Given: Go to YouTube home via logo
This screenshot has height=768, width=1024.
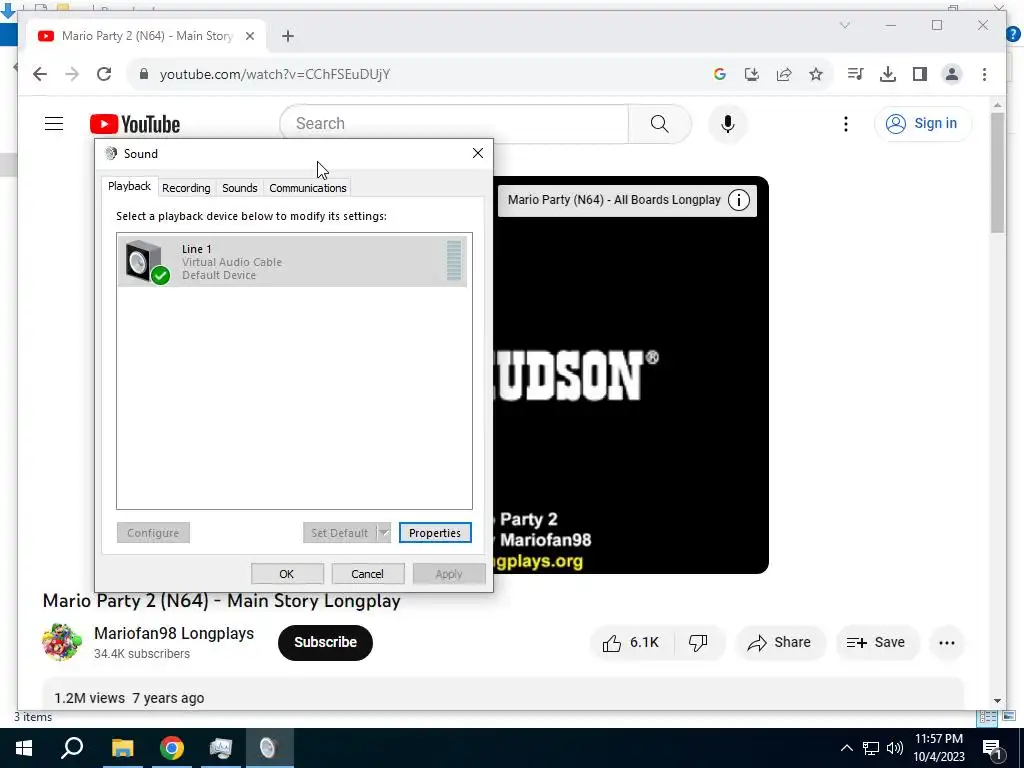Looking at the screenshot, I should click(x=135, y=124).
